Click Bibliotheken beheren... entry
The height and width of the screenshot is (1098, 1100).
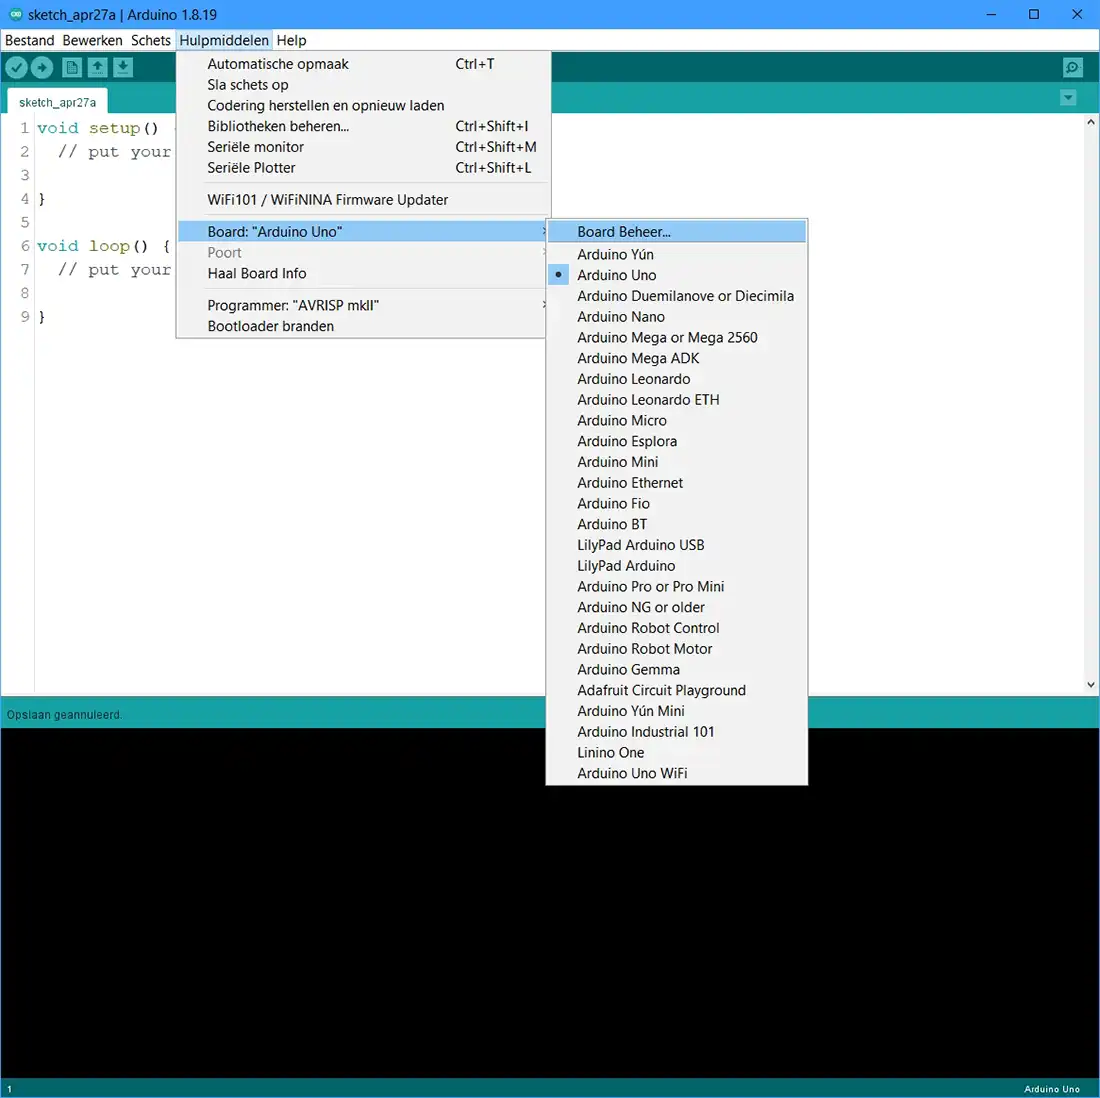pos(278,126)
